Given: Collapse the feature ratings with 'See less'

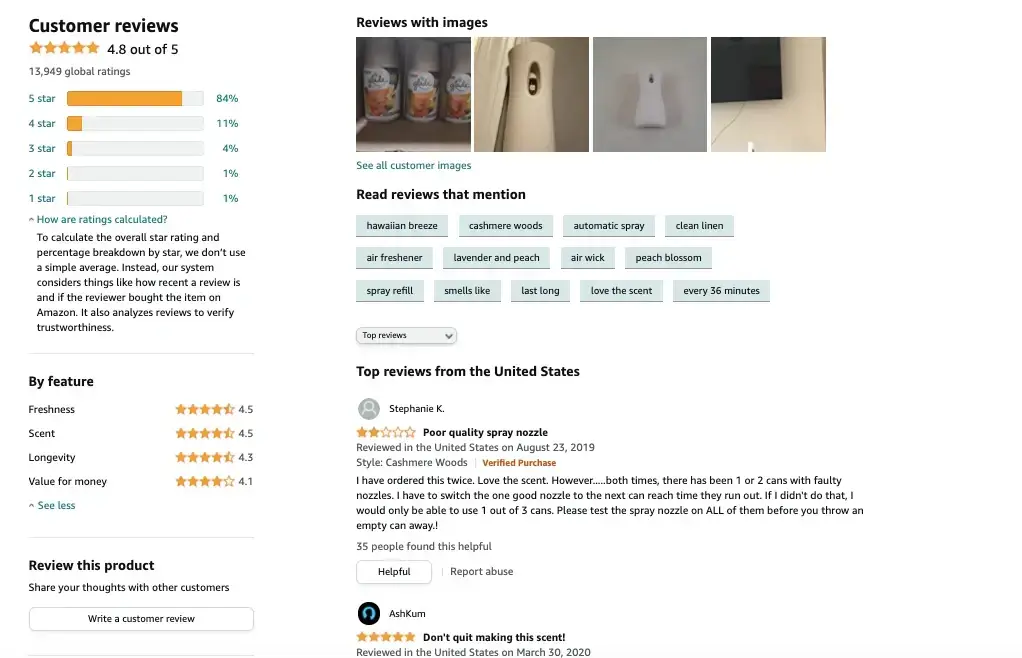Looking at the screenshot, I should (x=51, y=505).
